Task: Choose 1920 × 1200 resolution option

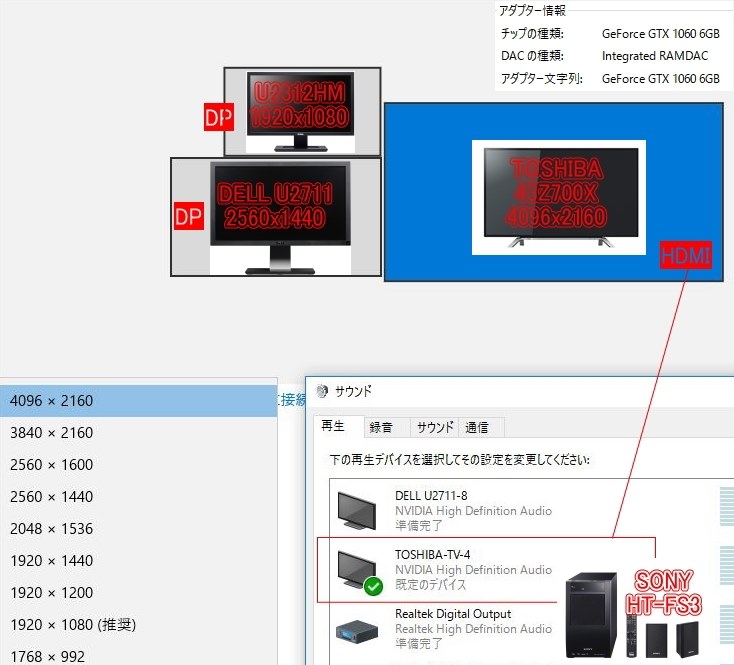Action: coord(139,593)
